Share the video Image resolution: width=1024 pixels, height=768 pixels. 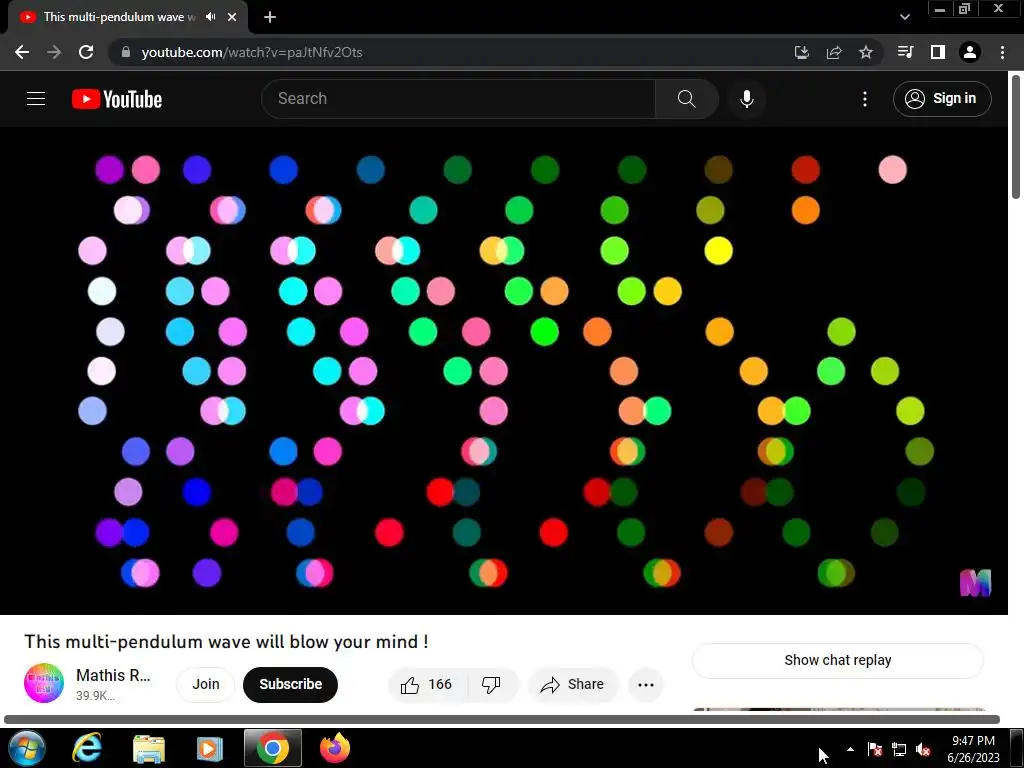[572, 684]
